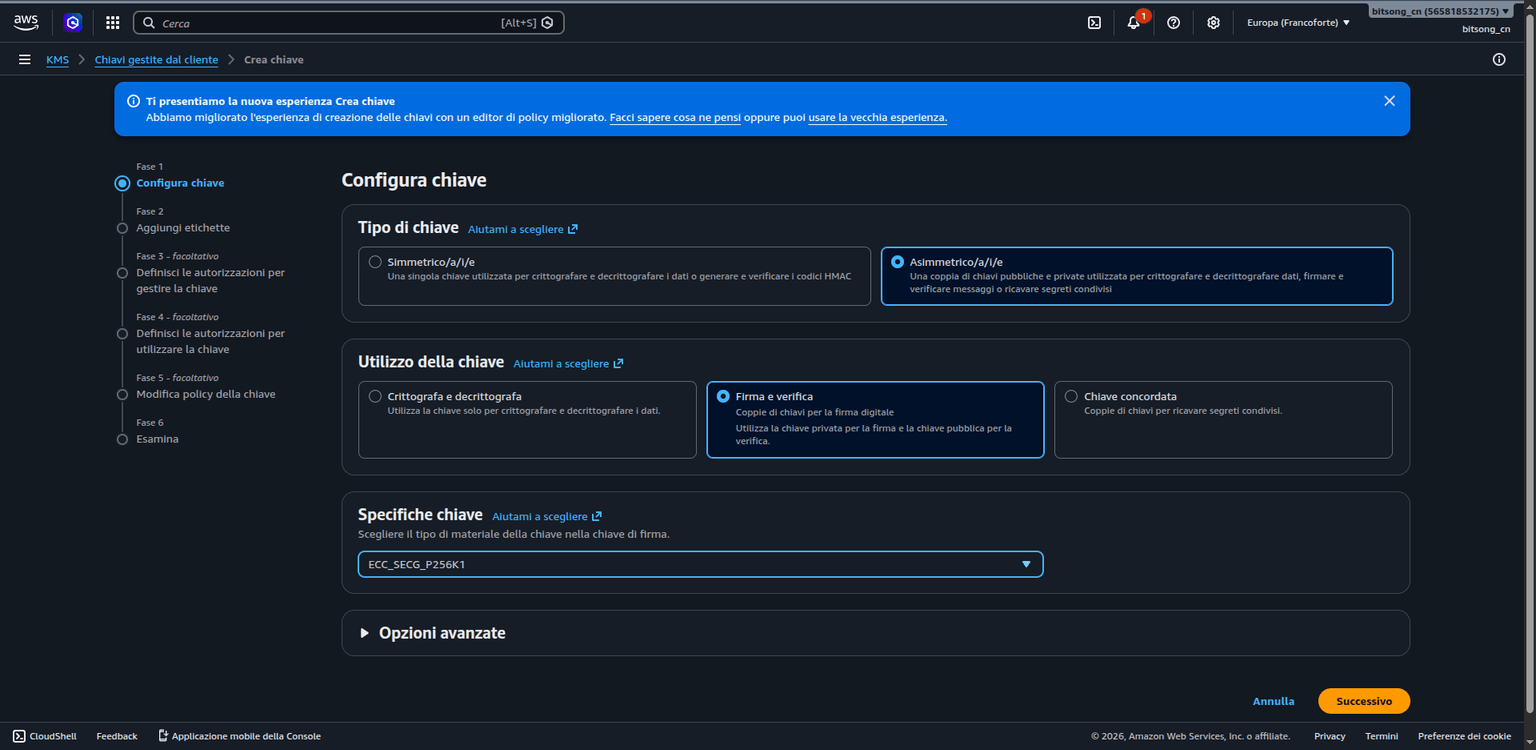Viewport: 1536px width, 750px height.
Task: Open Chiavi gestite dal cliente breadcrumb
Action: [156, 60]
